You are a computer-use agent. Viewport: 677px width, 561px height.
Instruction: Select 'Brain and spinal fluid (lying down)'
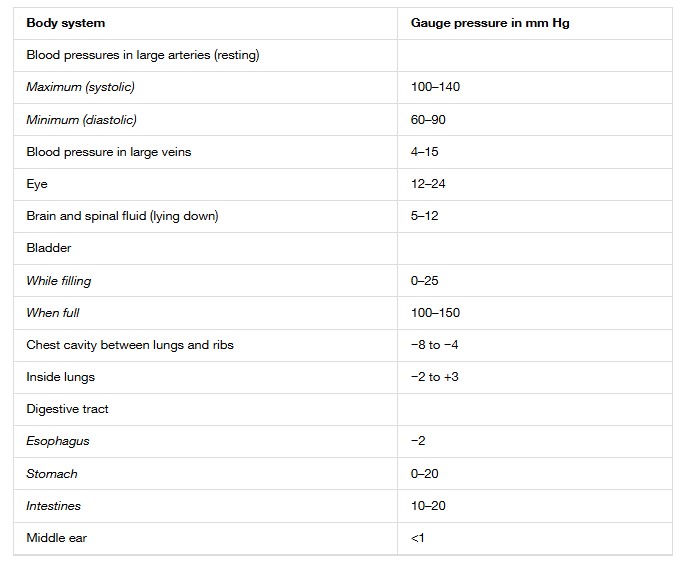click(122, 216)
